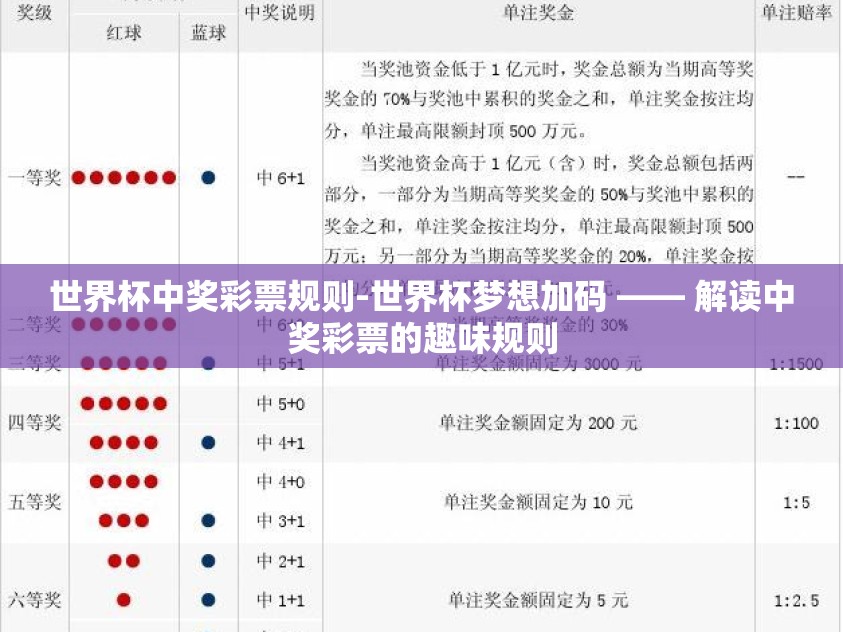Click the blue ball beside 中 3+1
This screenshot has width=843, height=632.
point(208,520)
